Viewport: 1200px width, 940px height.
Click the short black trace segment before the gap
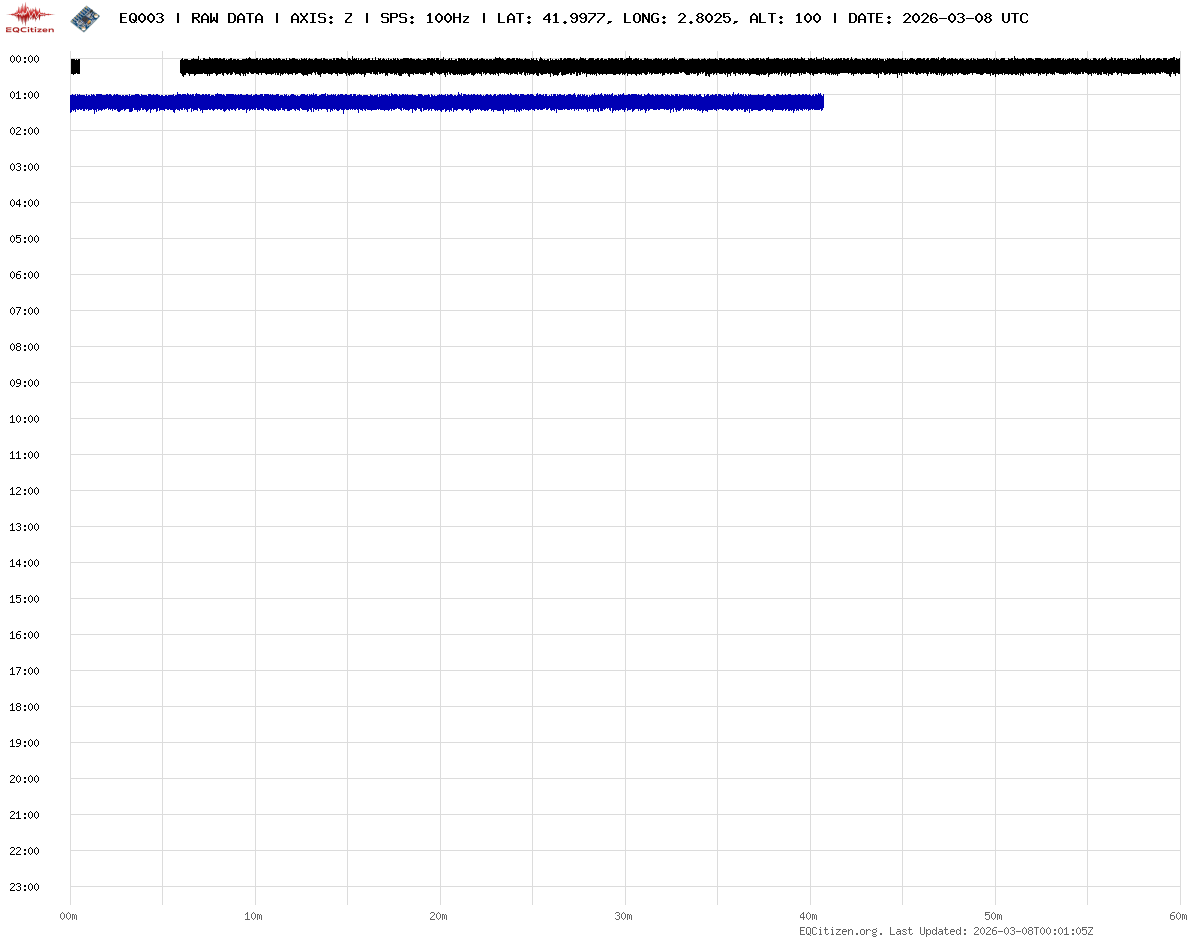75,66
